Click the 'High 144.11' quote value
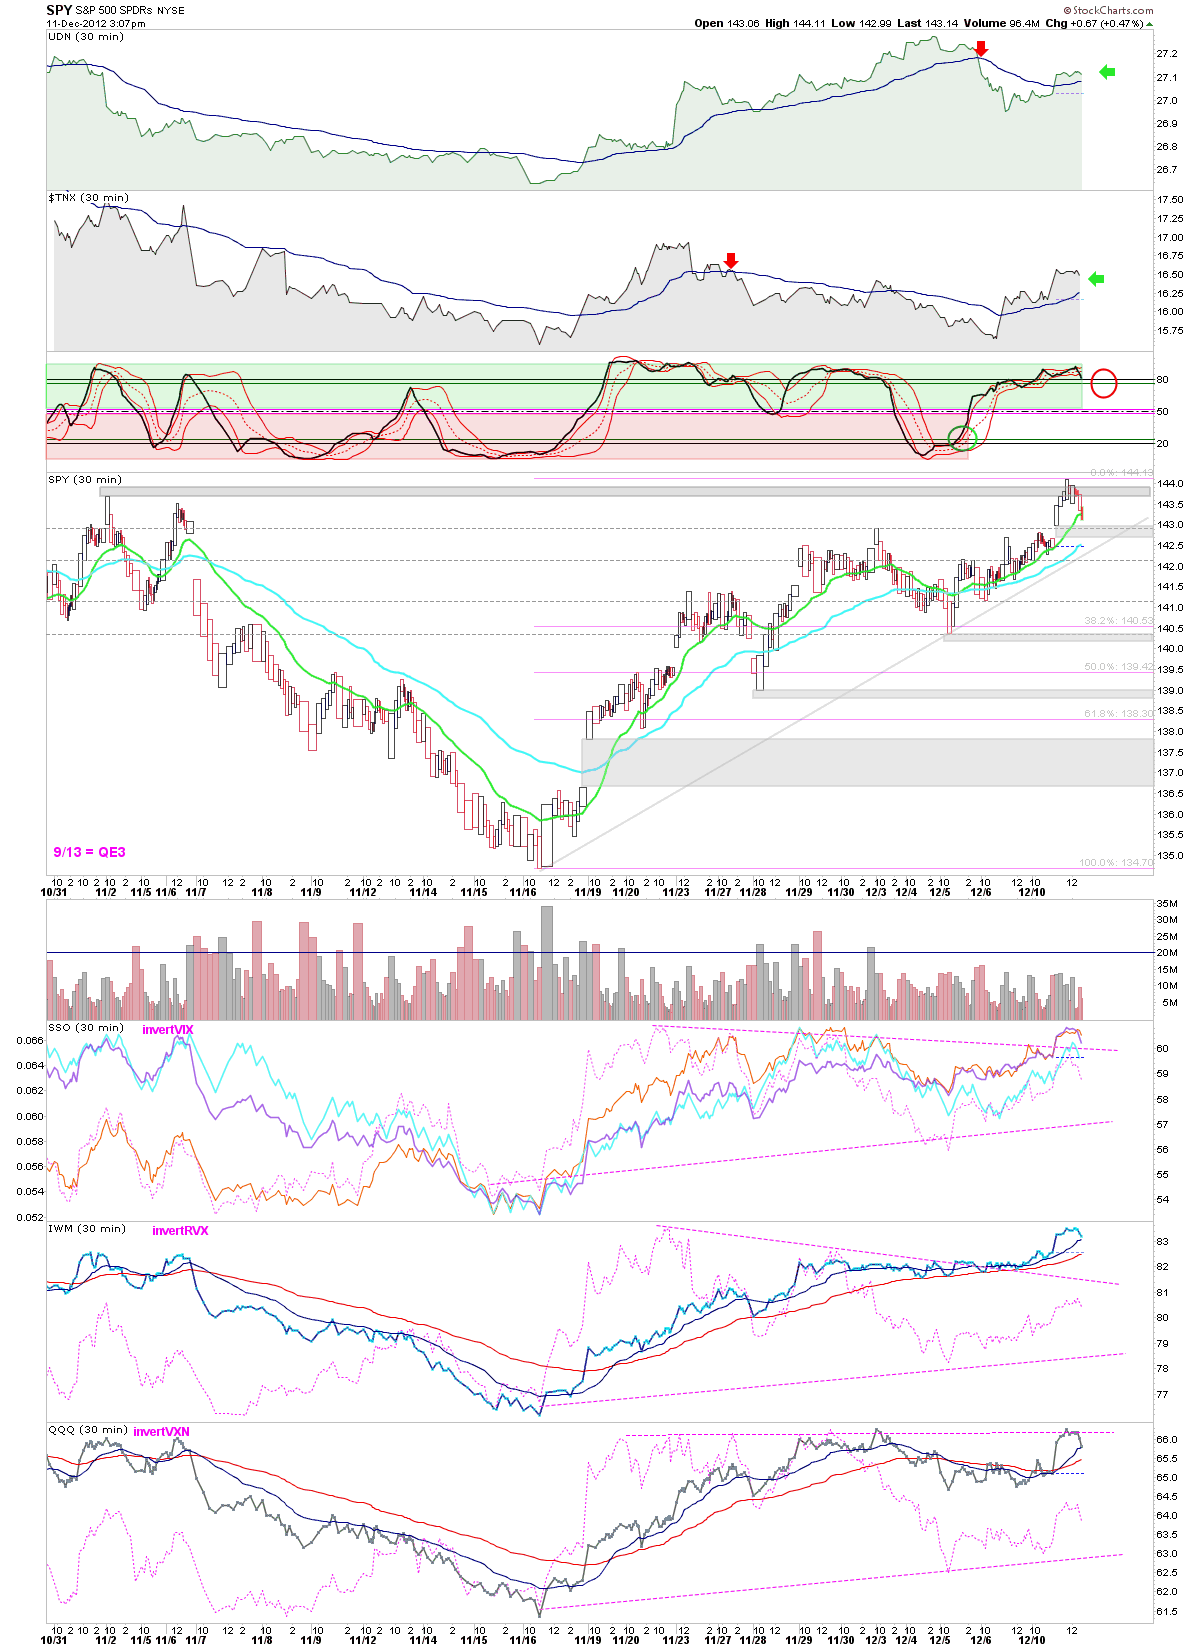 click(x=796, y=23)
